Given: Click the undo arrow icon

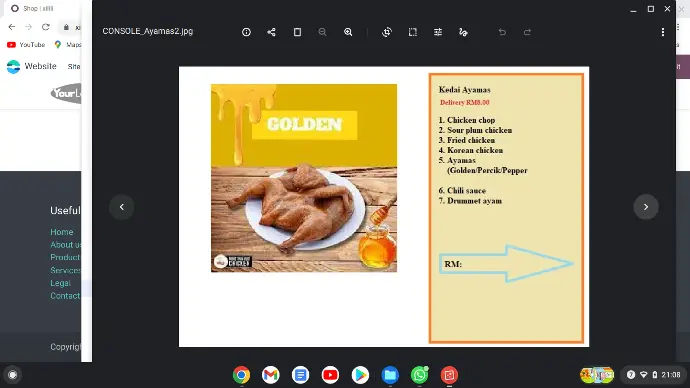Looking at the screenshot, I should (502, 32).
